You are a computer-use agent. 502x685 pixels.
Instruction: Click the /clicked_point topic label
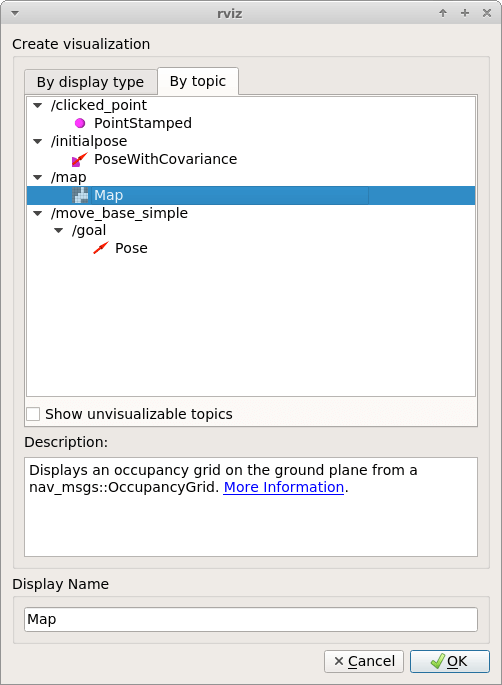click(99, 105)
